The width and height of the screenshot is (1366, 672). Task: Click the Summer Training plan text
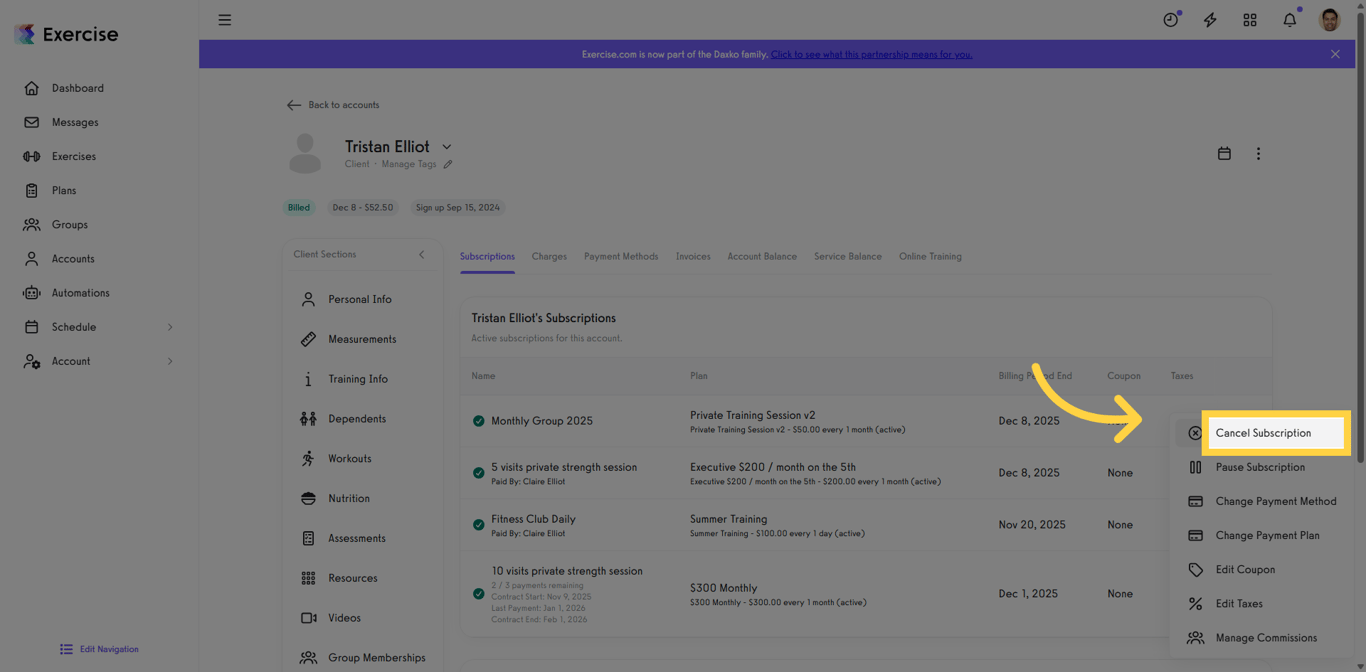pyautogui.click(x=728, y=519)
